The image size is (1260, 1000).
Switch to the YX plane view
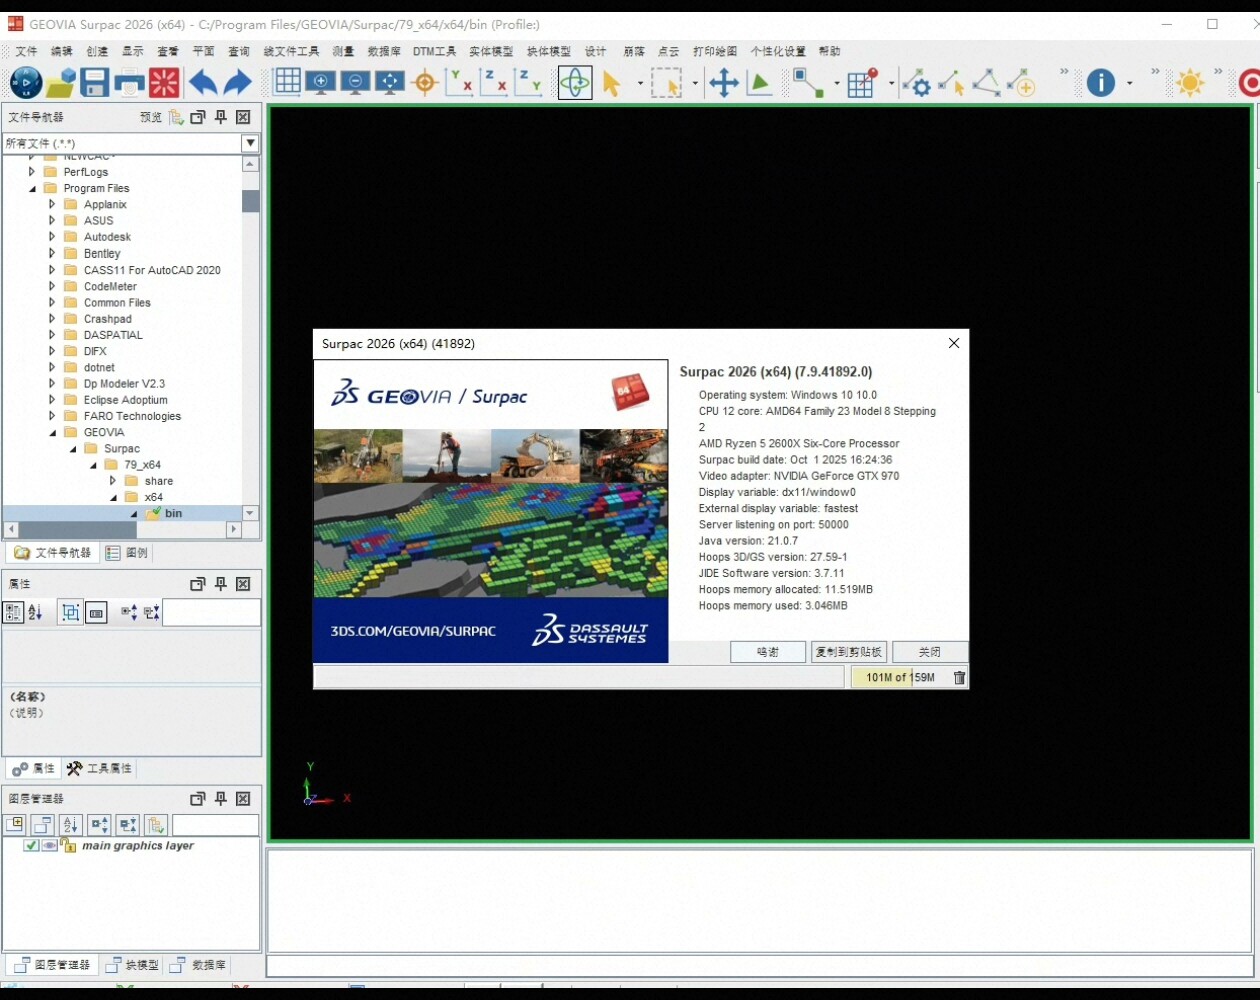pos(460,82)
